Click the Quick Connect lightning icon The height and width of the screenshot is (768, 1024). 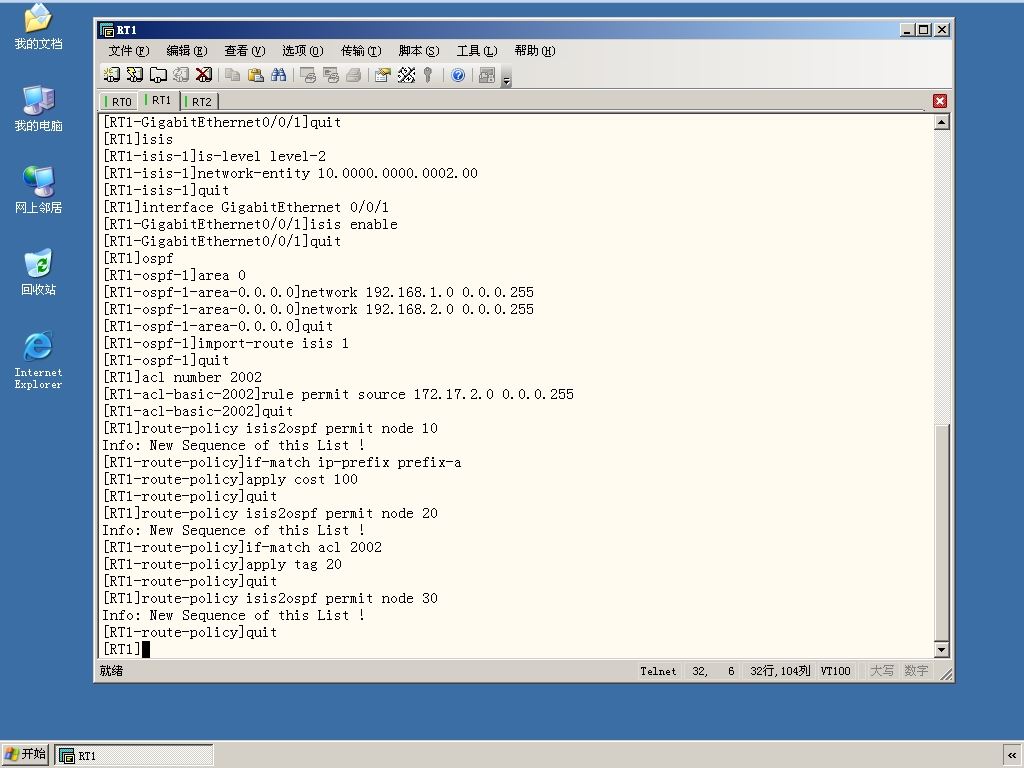click(x=135, y=75)
